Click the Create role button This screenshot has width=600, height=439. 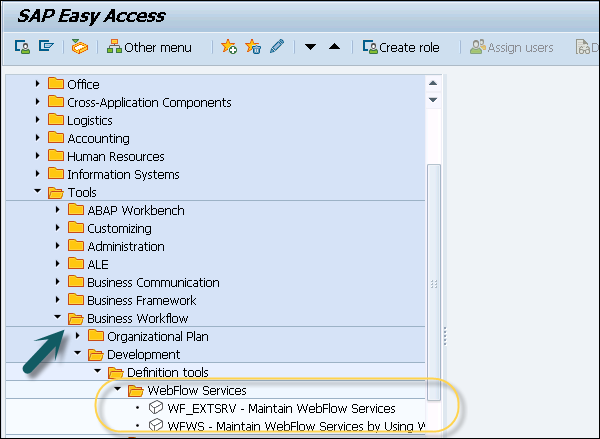pyautogui.click(x=401, y=47)
